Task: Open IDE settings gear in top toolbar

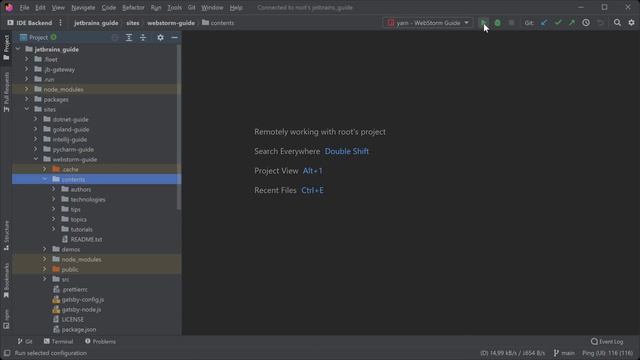Action: coord(631,23)
